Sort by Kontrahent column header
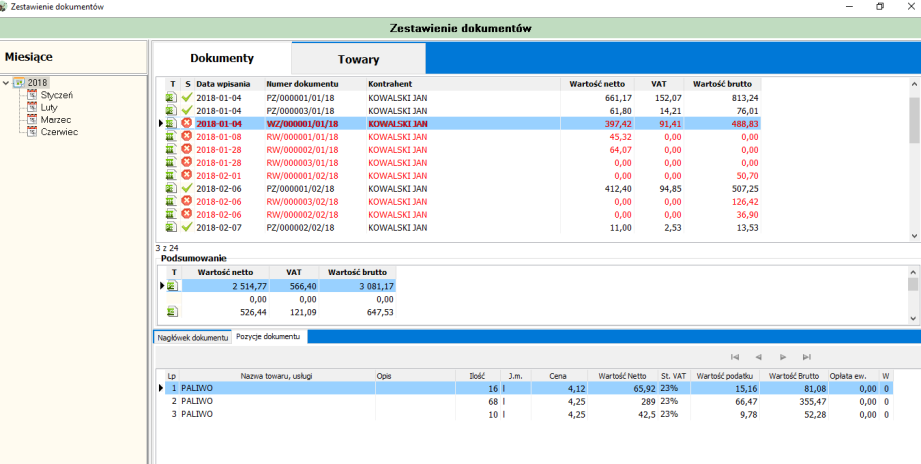 [x=463, y=84]
